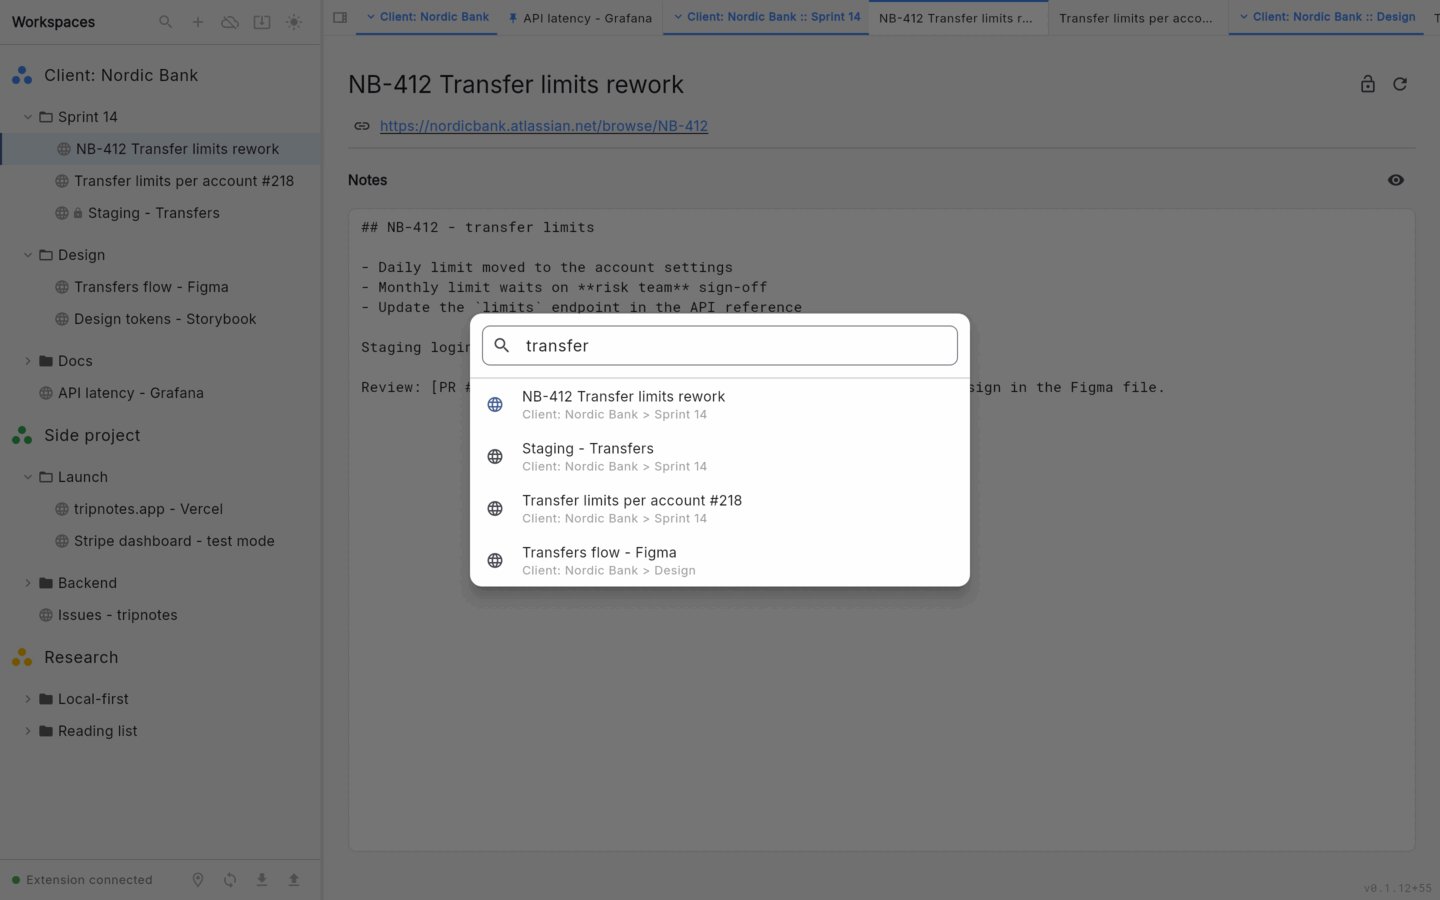Click the green Side project workspace icon
This screenshot has height=900, width=1440.
point(22,435)
